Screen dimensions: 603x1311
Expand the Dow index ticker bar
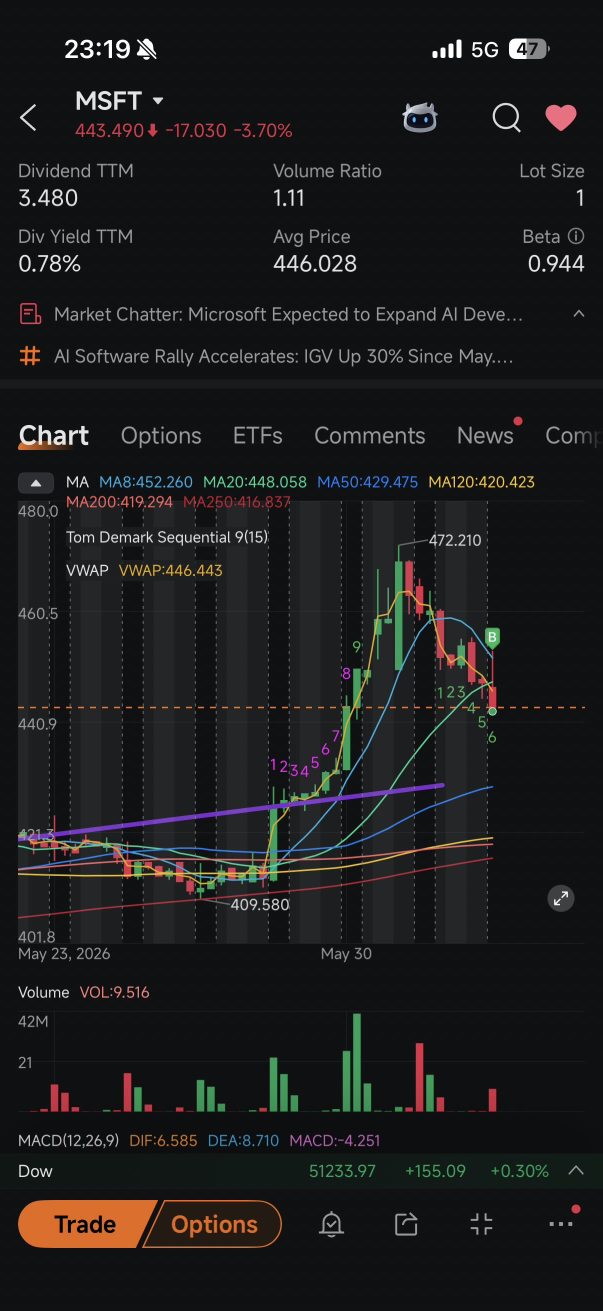point(576,1170)
